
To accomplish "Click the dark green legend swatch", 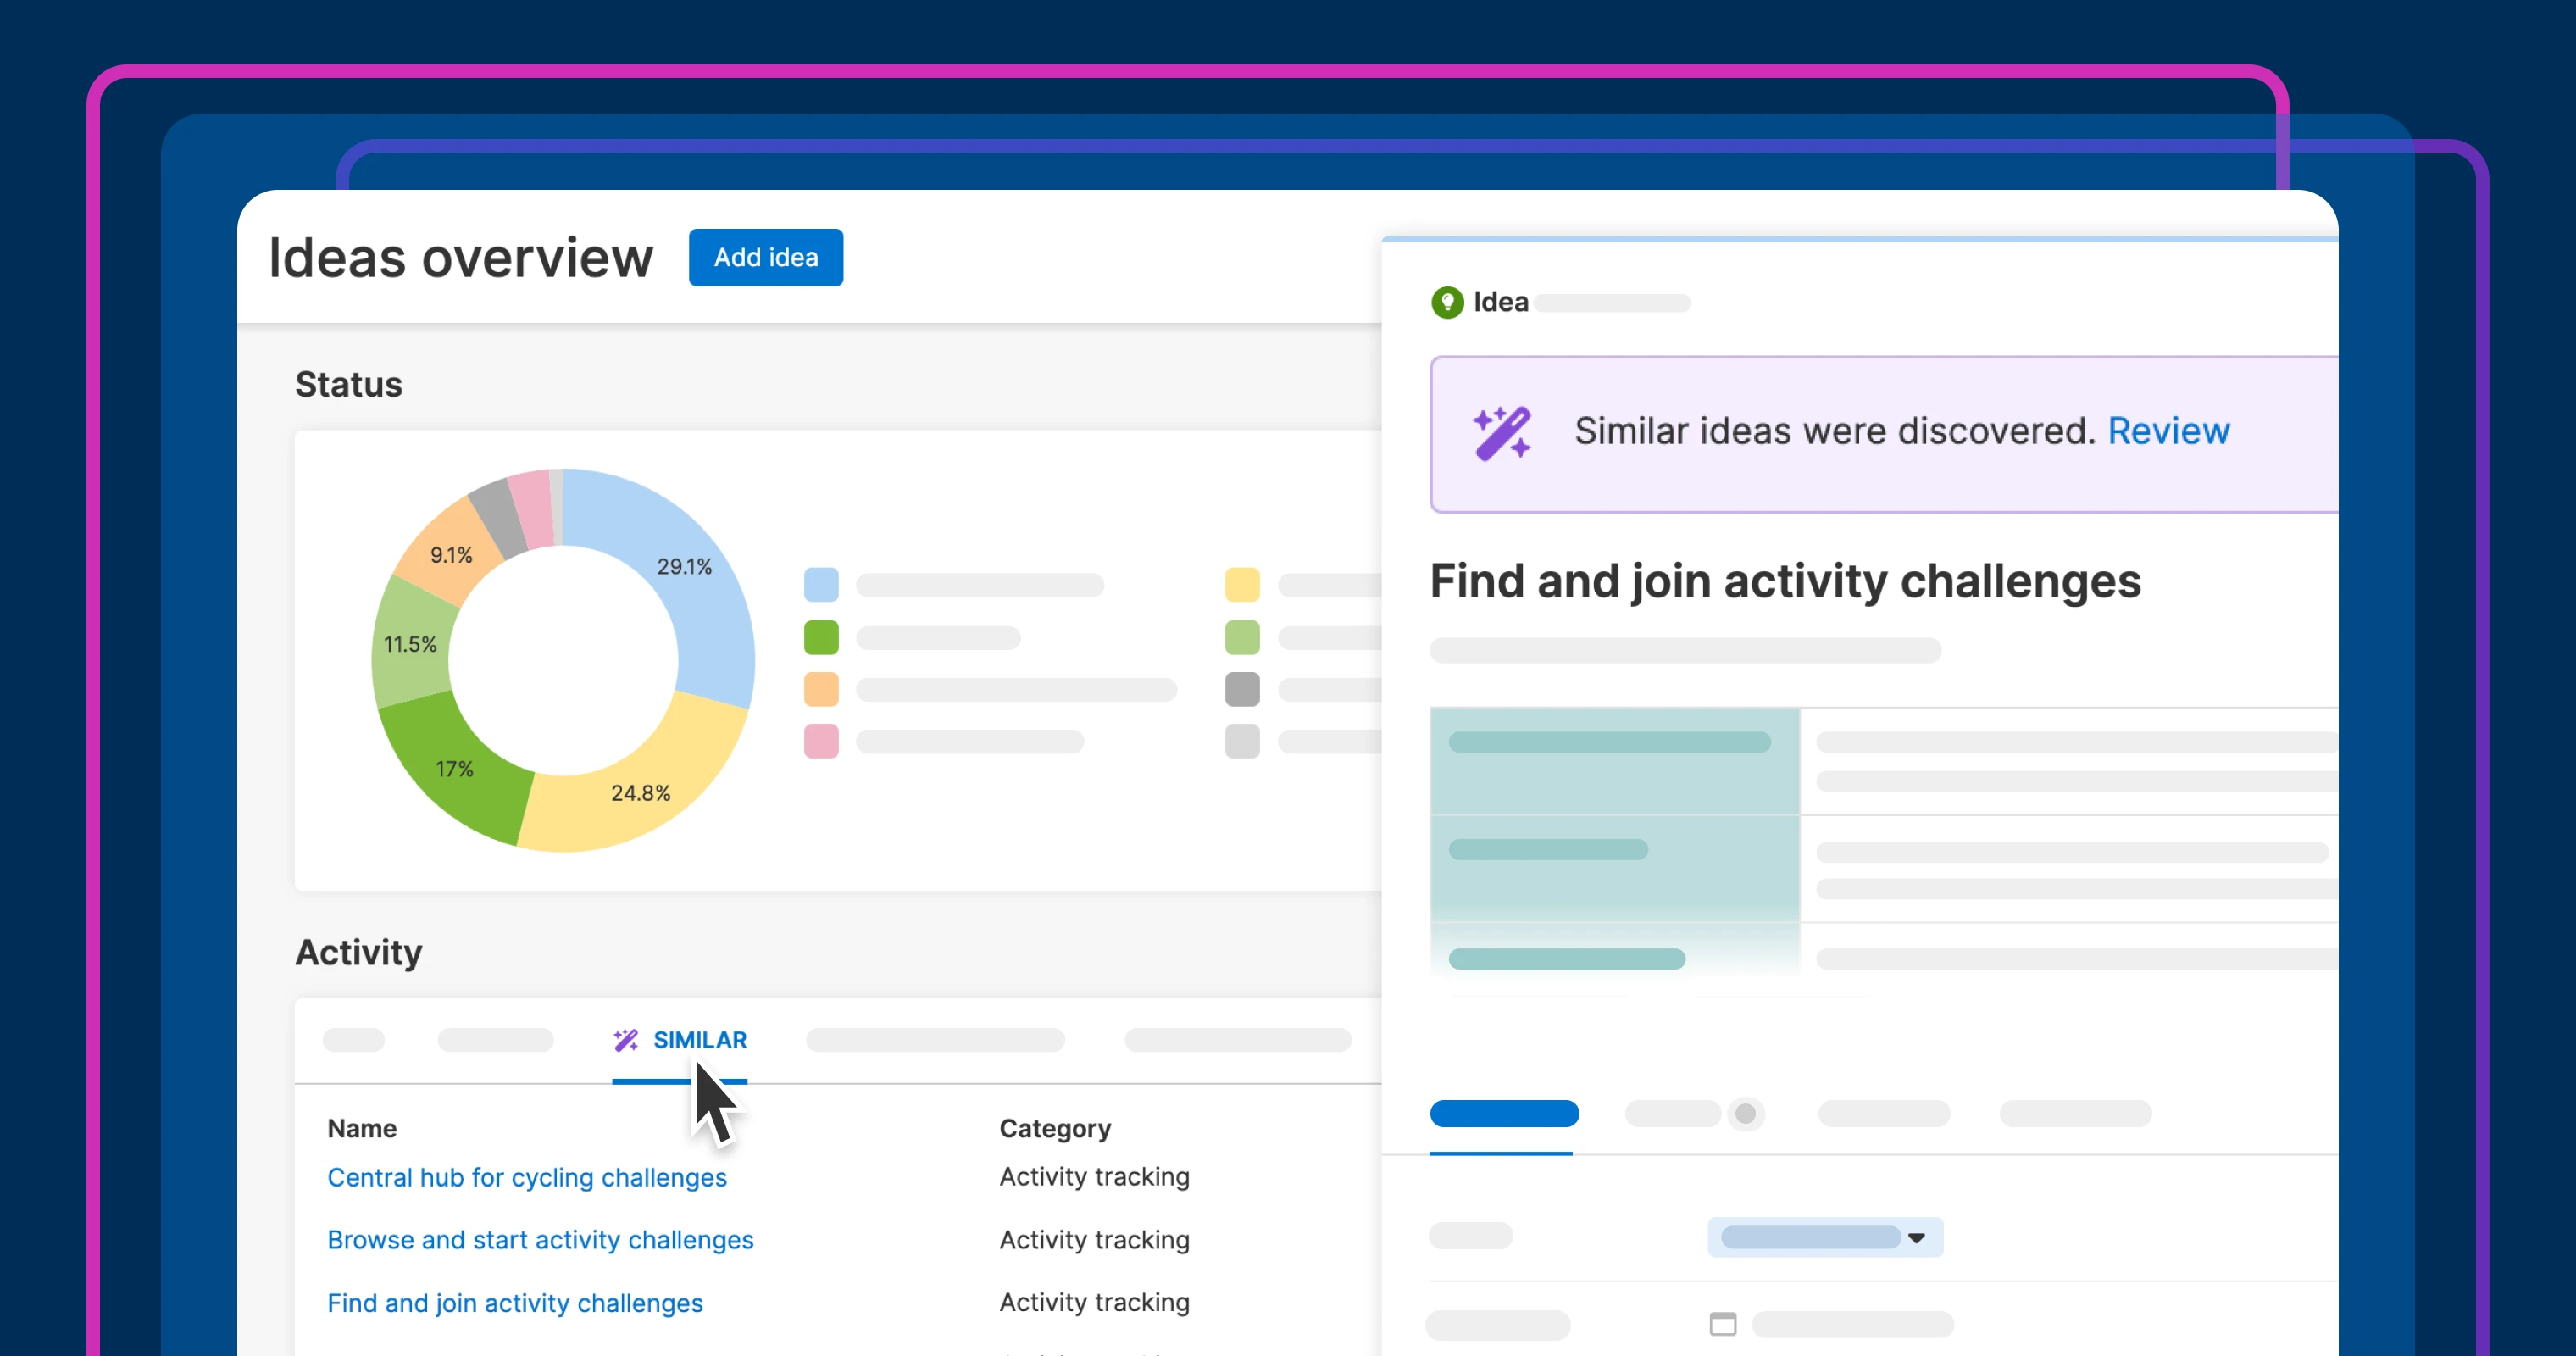I will tap(821, 637).
